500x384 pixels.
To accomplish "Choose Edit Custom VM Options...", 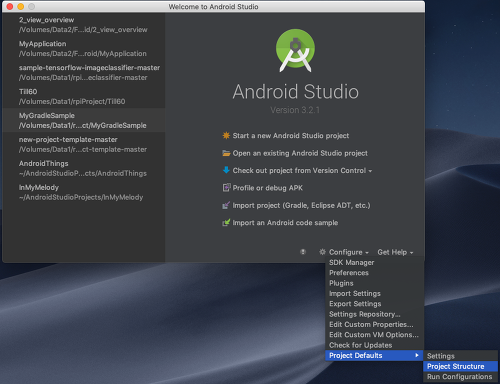I will tap(374, 335).
